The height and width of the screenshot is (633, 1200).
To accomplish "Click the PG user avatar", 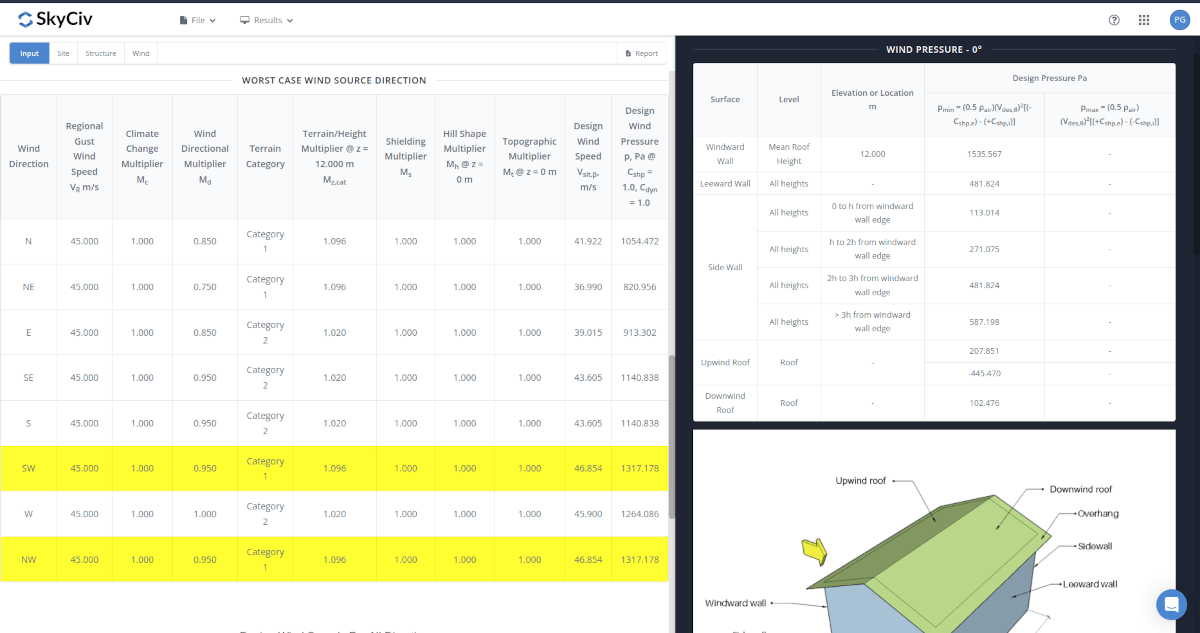I will [x=1180, y=19].
